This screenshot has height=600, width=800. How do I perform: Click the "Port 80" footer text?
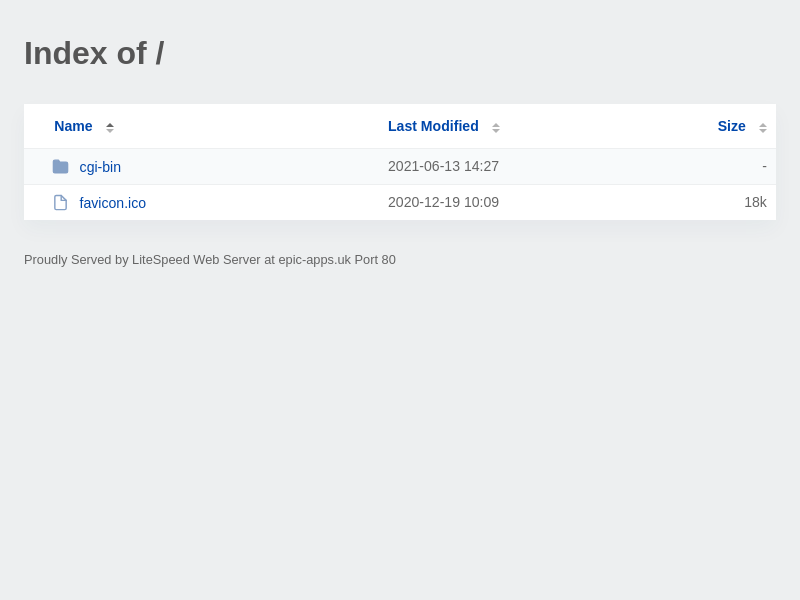[375, 260]
